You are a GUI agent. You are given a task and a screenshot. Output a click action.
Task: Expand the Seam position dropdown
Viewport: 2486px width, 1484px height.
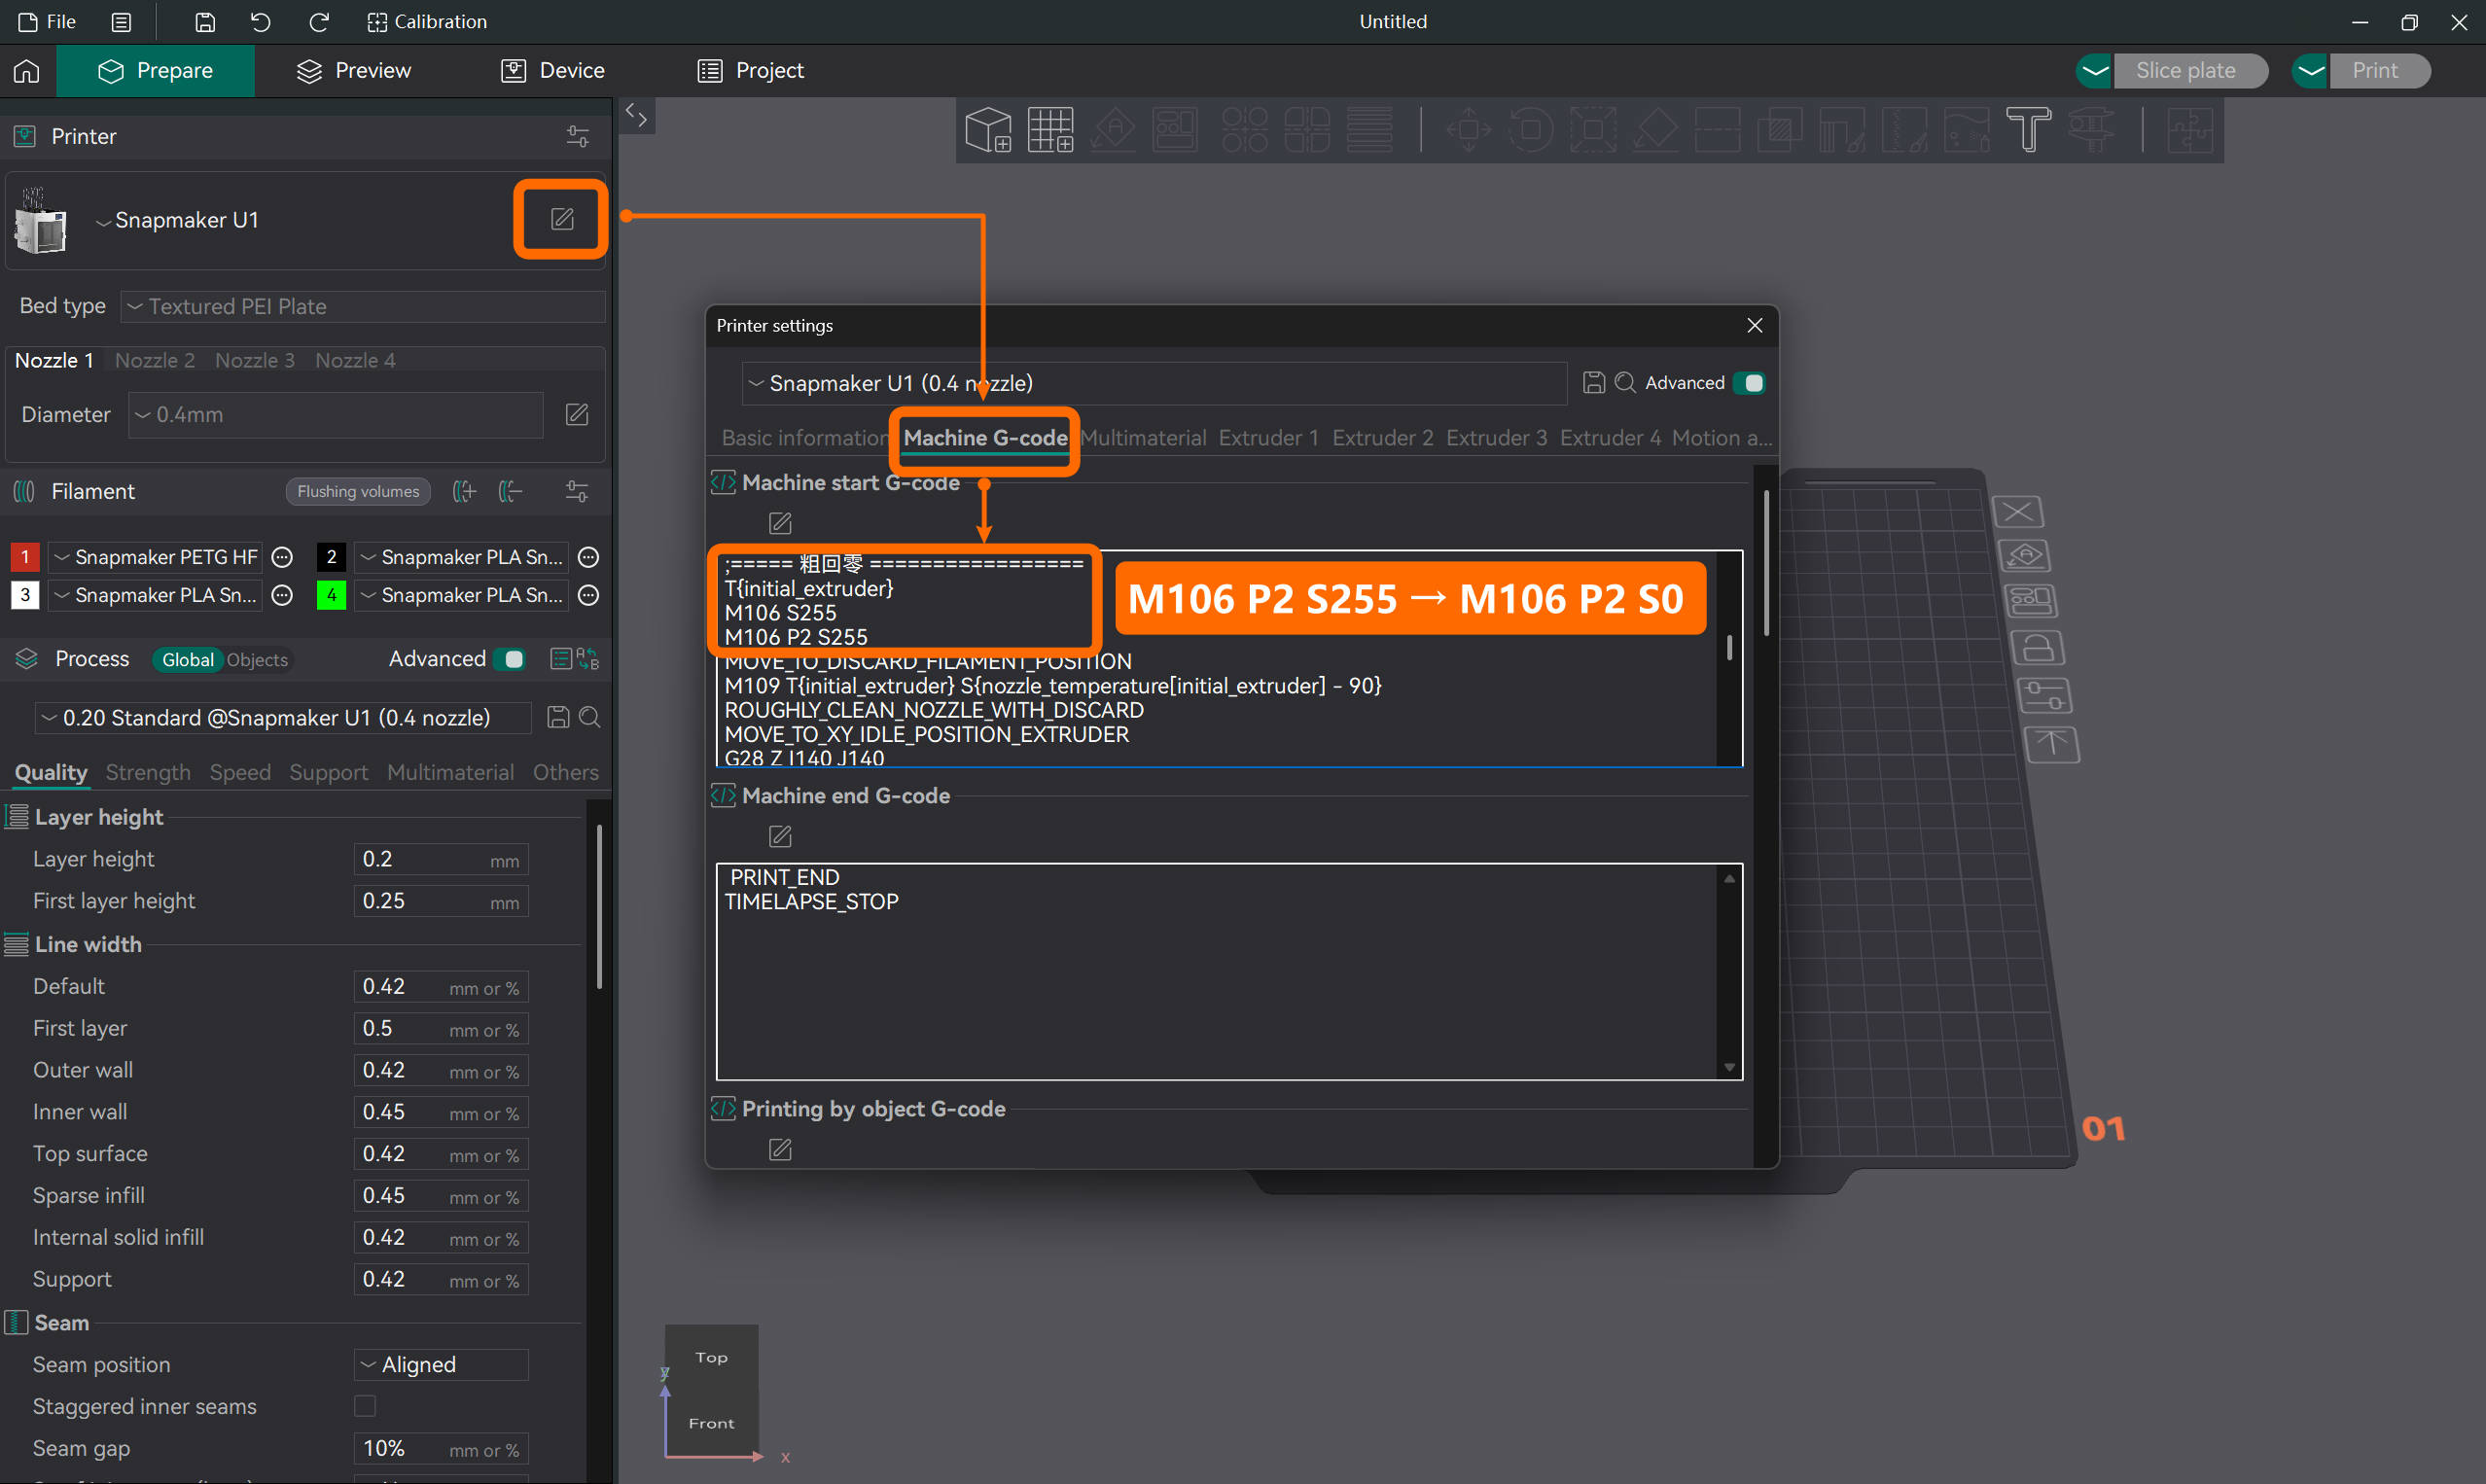point(441,1365)
